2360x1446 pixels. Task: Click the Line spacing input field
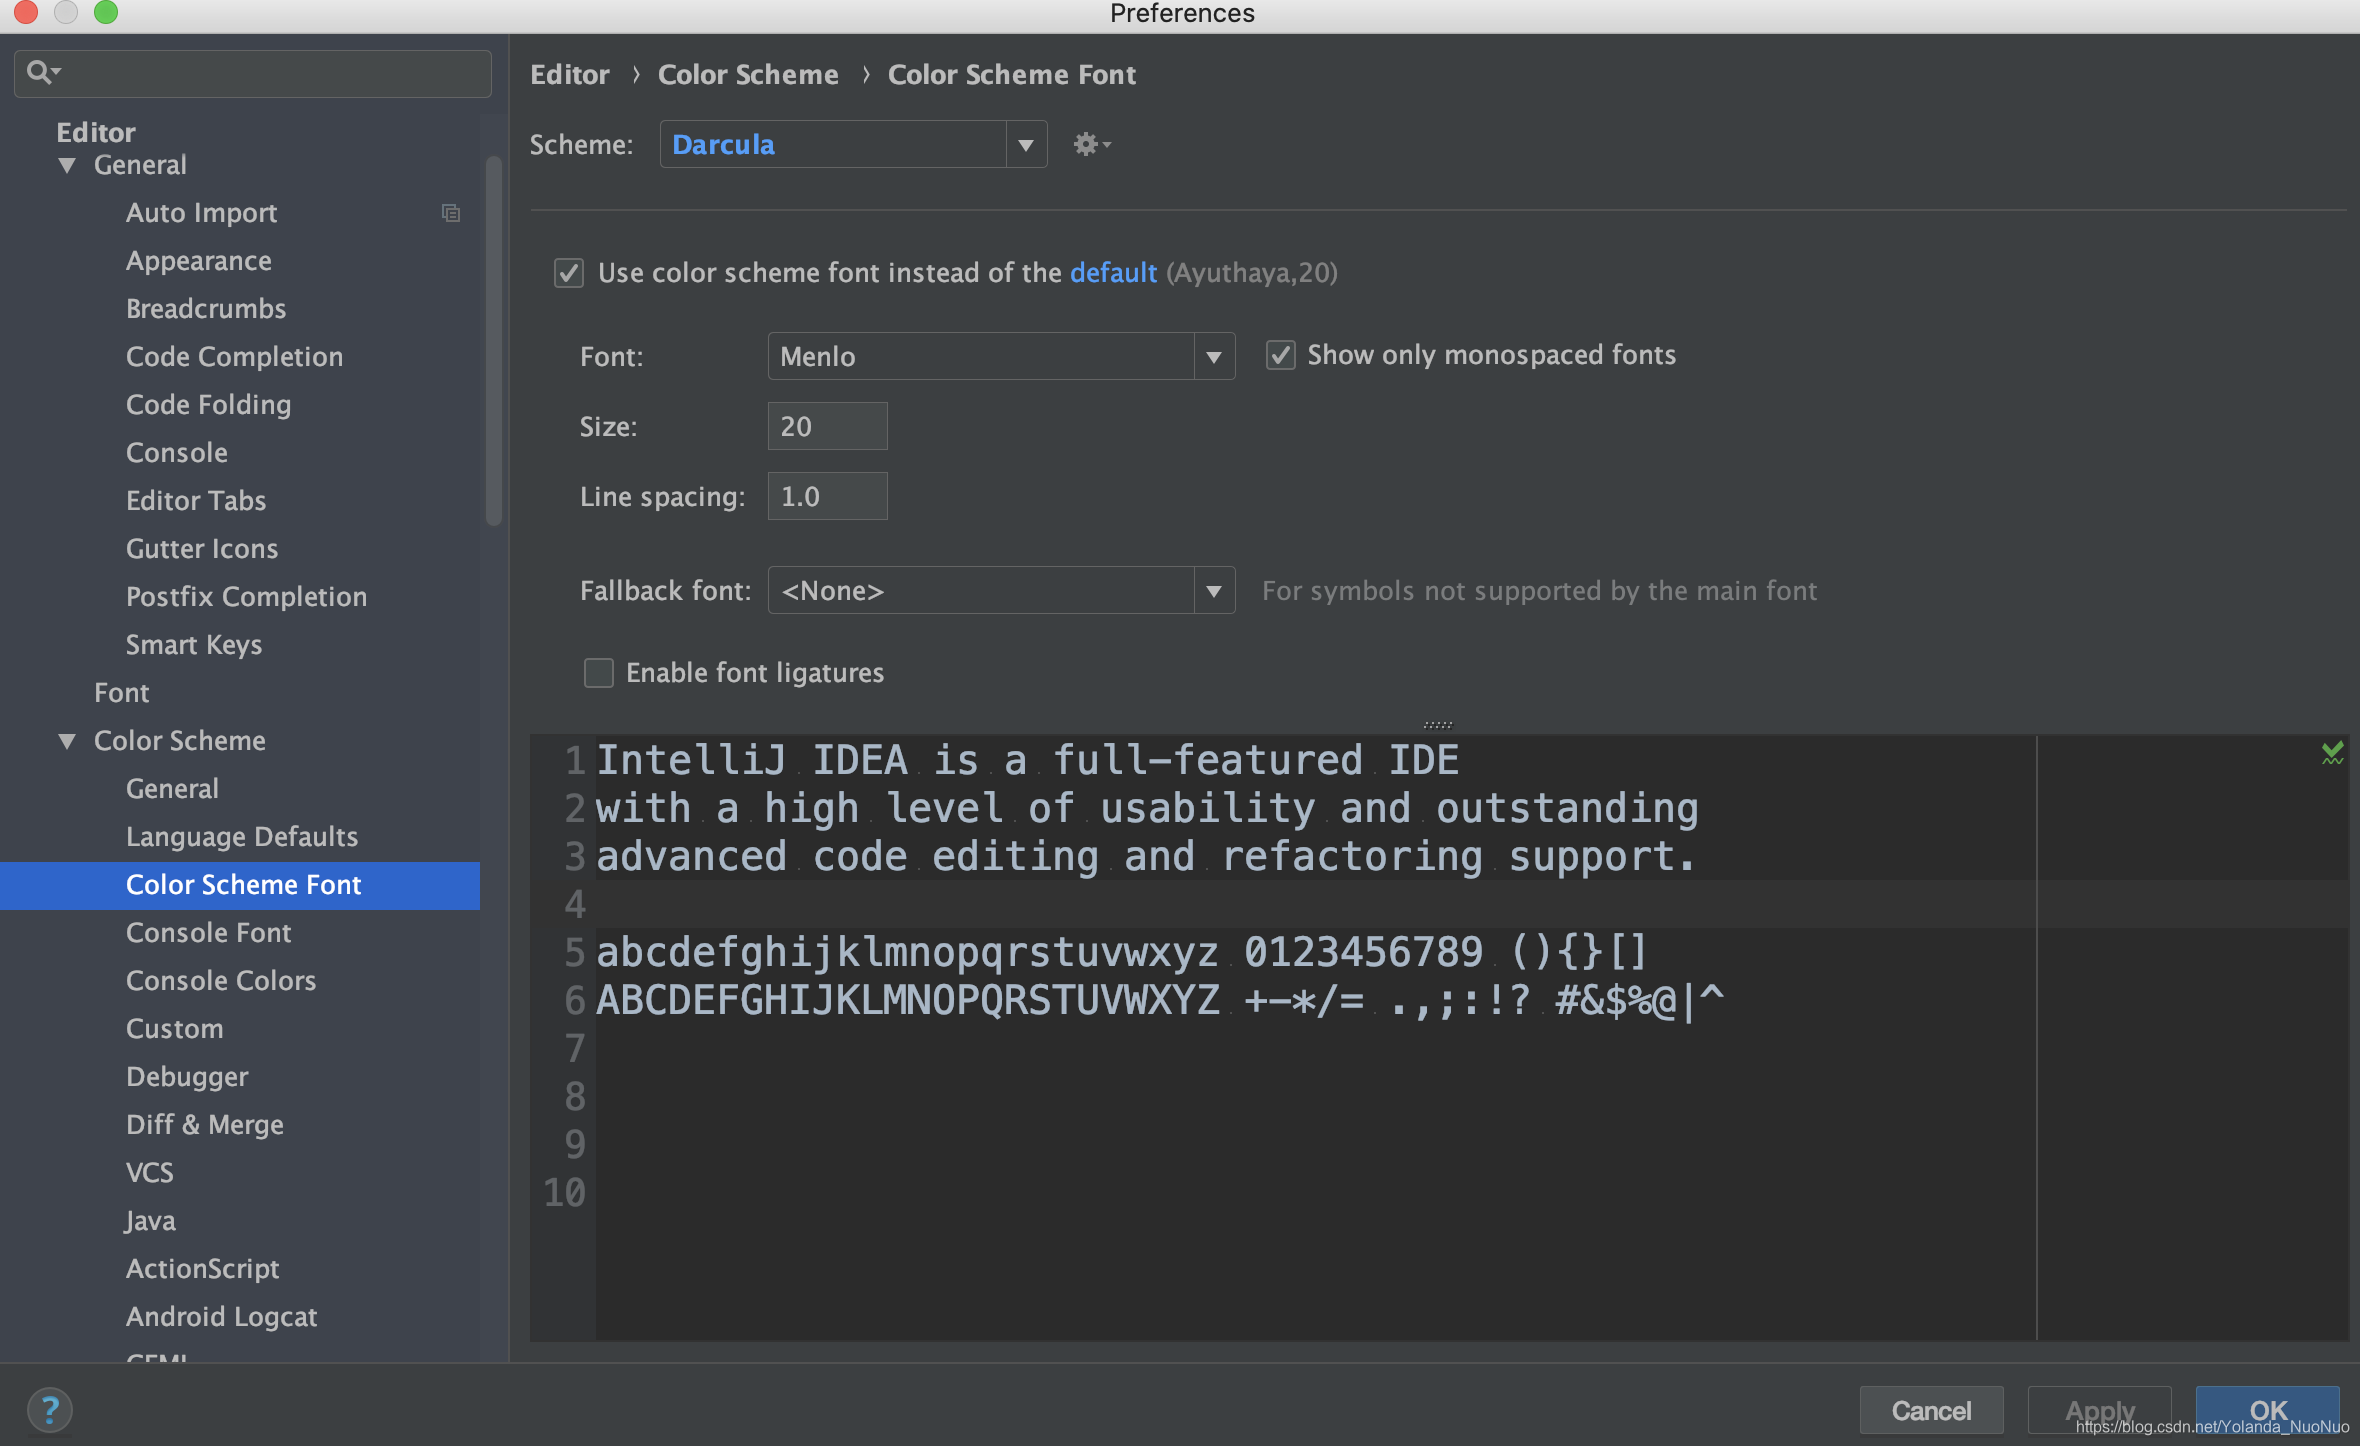[827, 497]
